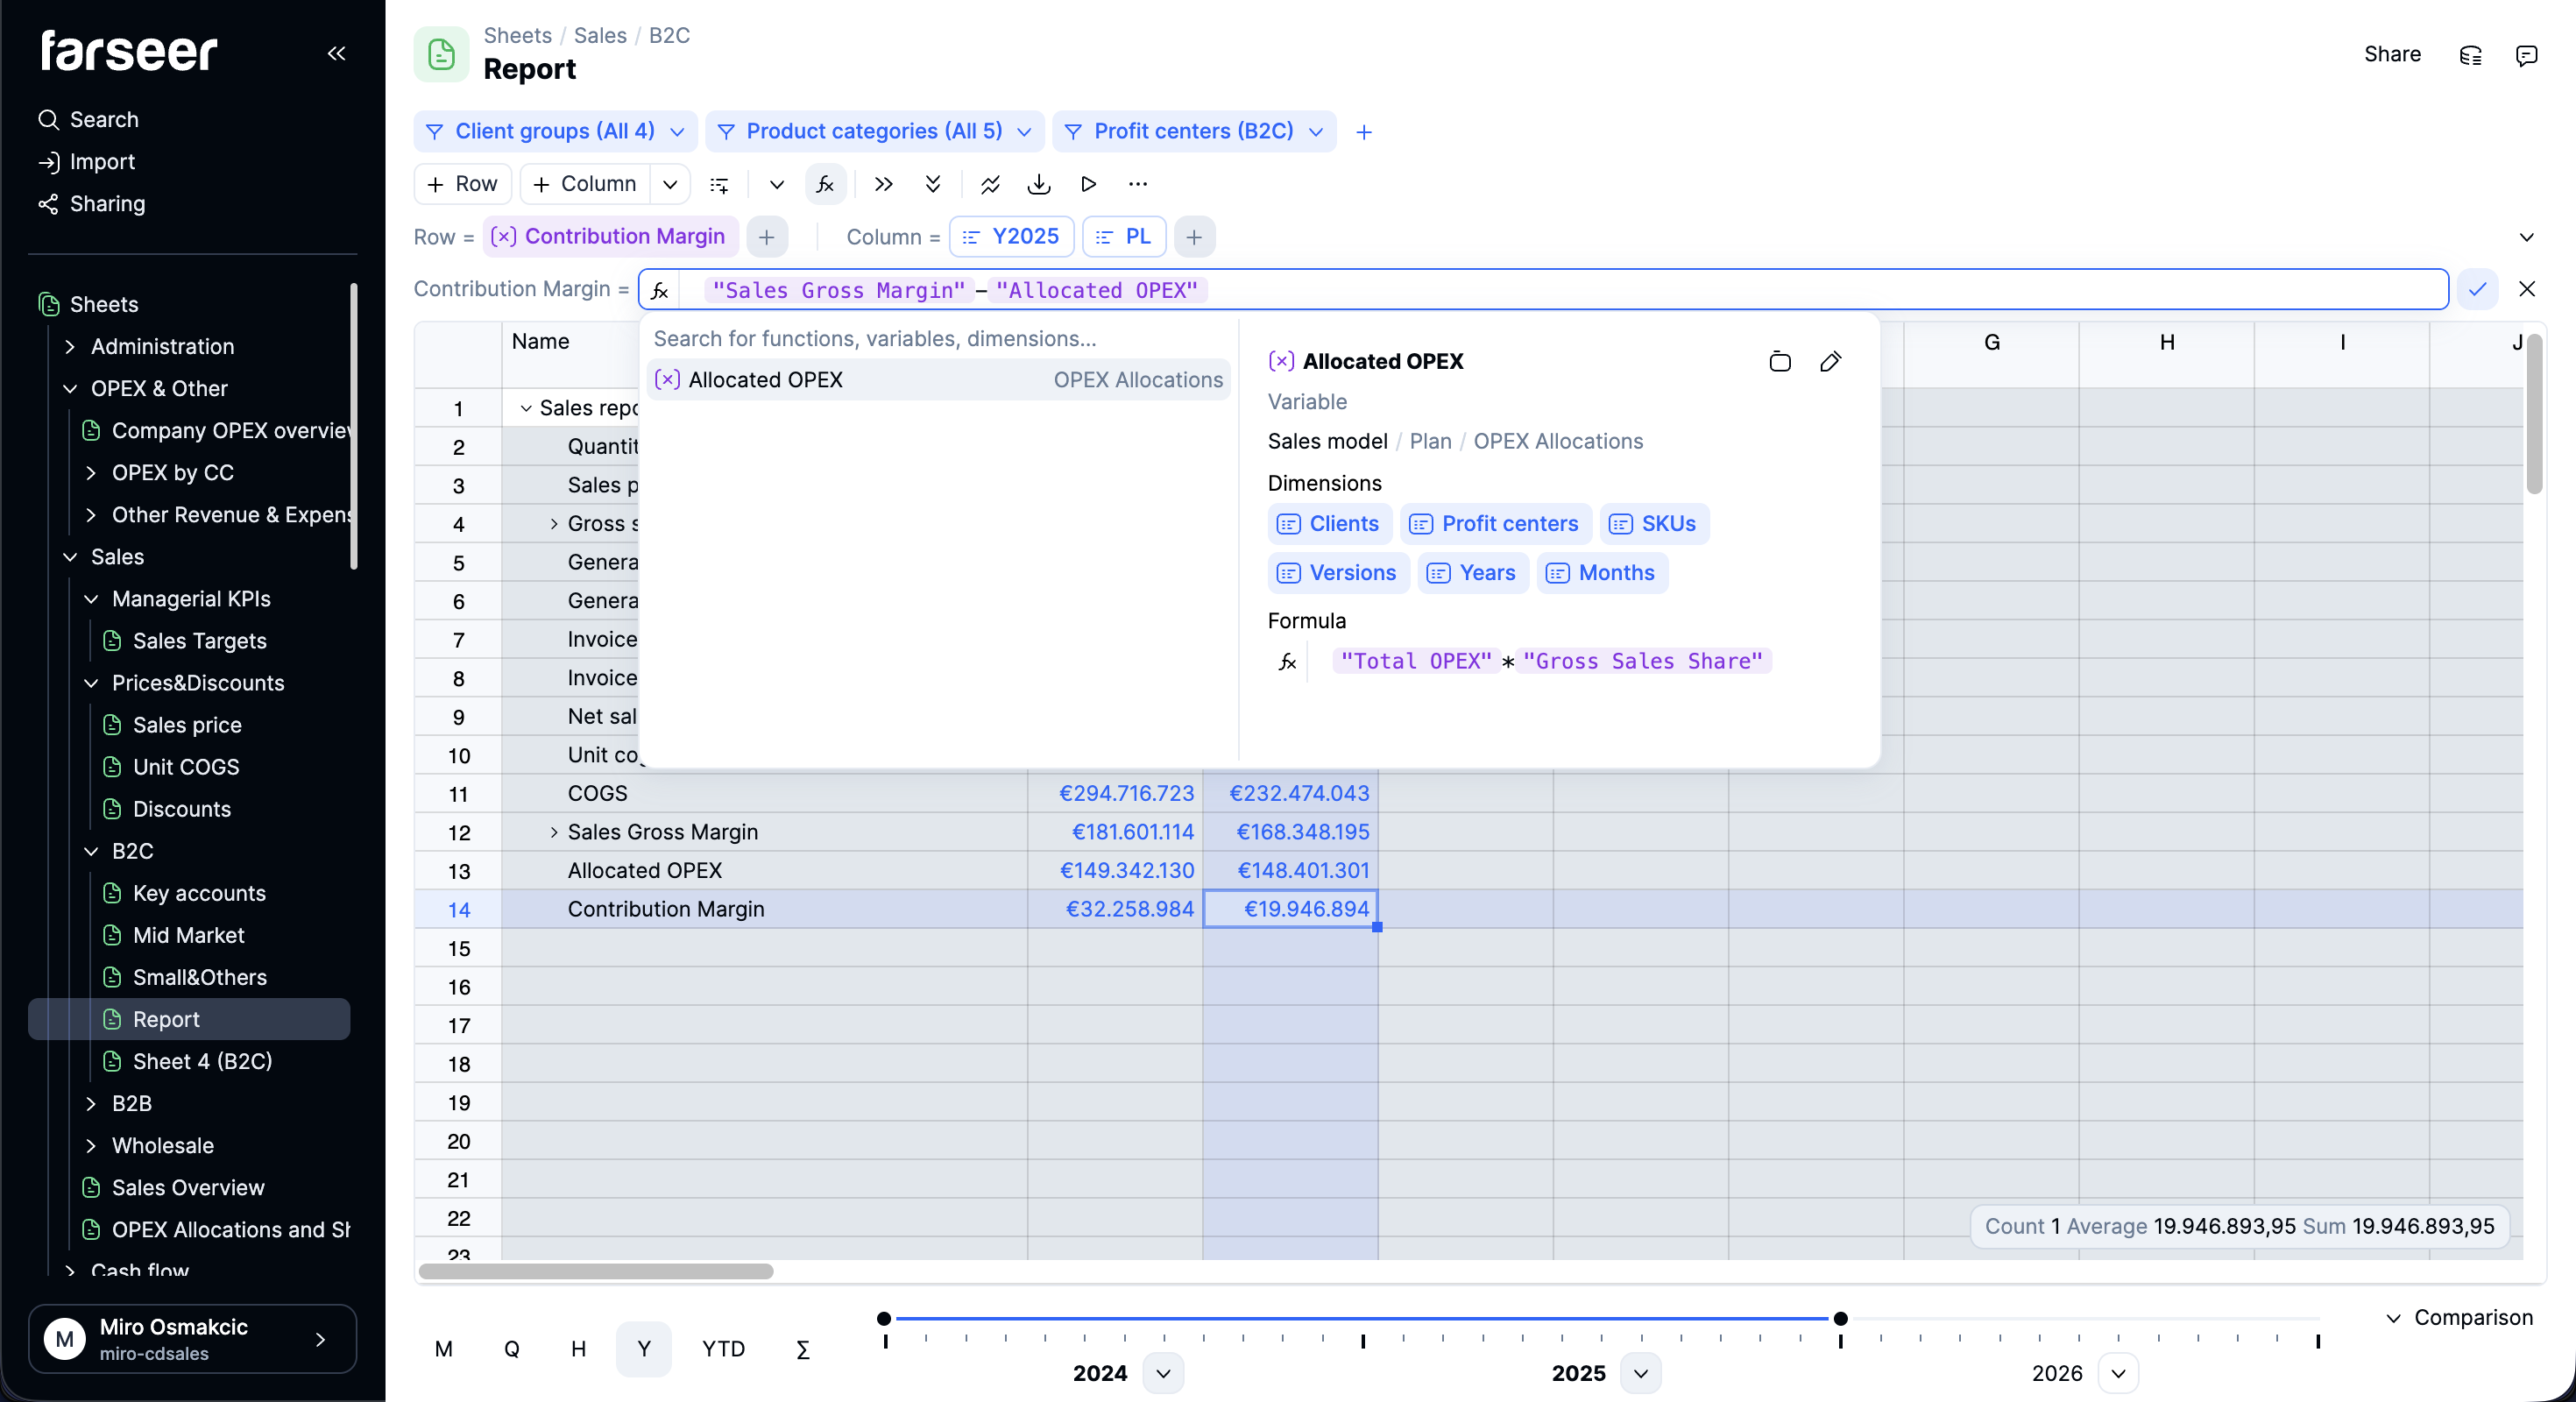Screen dimensions: 2576x1402
Task: Click the Share button
Action: pos(2391,54)
